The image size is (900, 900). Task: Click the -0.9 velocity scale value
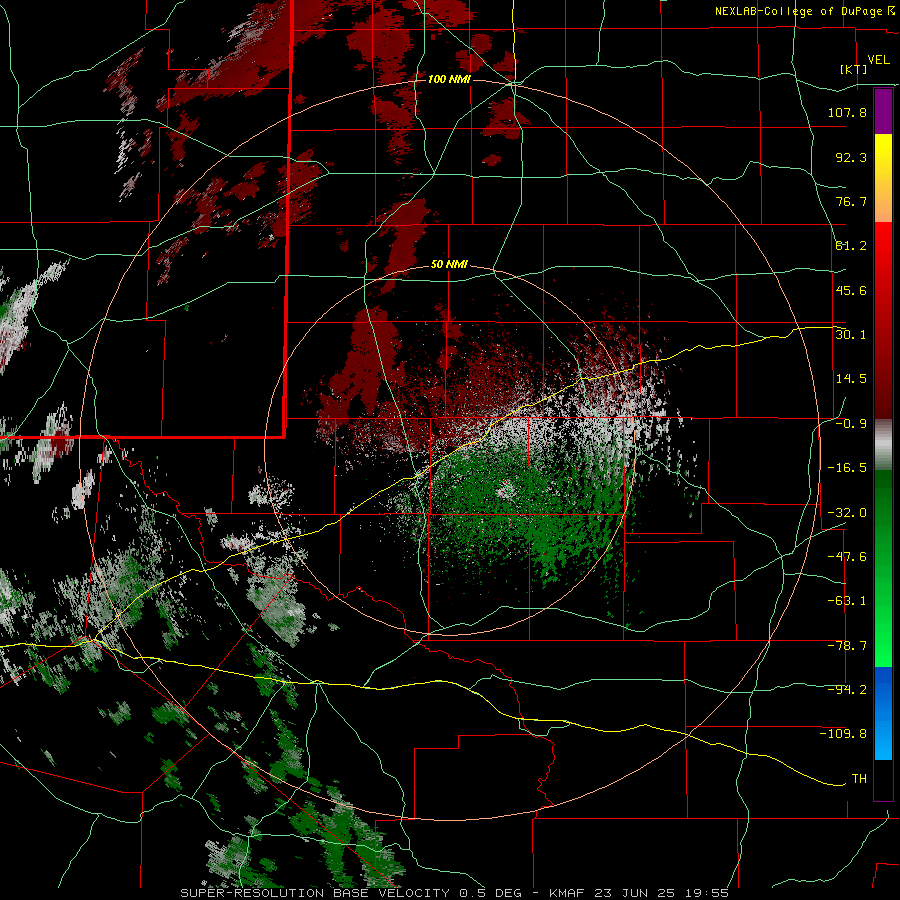click(851, 424)
